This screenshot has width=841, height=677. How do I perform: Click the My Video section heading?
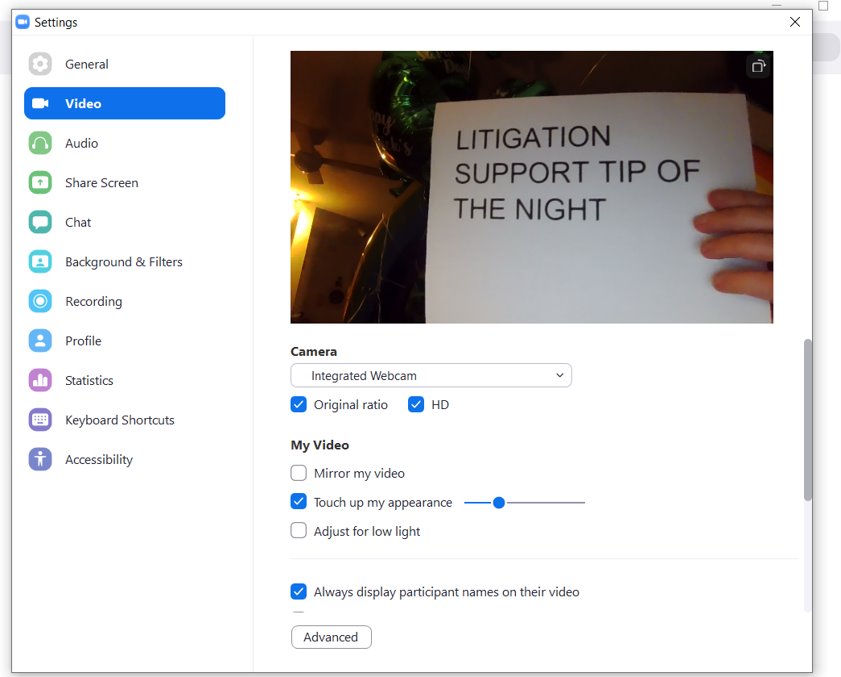tap(320, 445)
